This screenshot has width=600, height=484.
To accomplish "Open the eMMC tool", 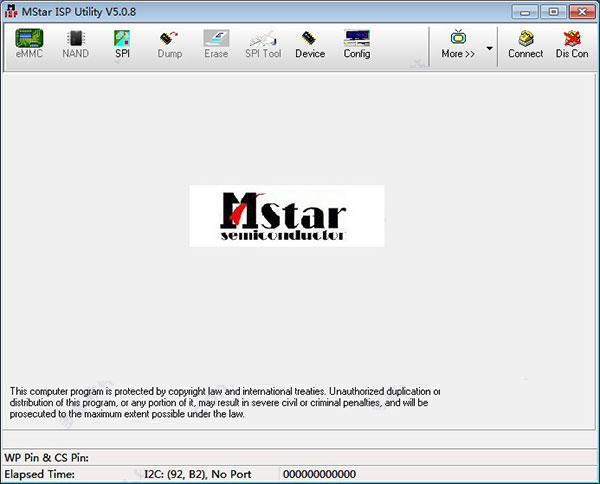I will tap(29, 44).
